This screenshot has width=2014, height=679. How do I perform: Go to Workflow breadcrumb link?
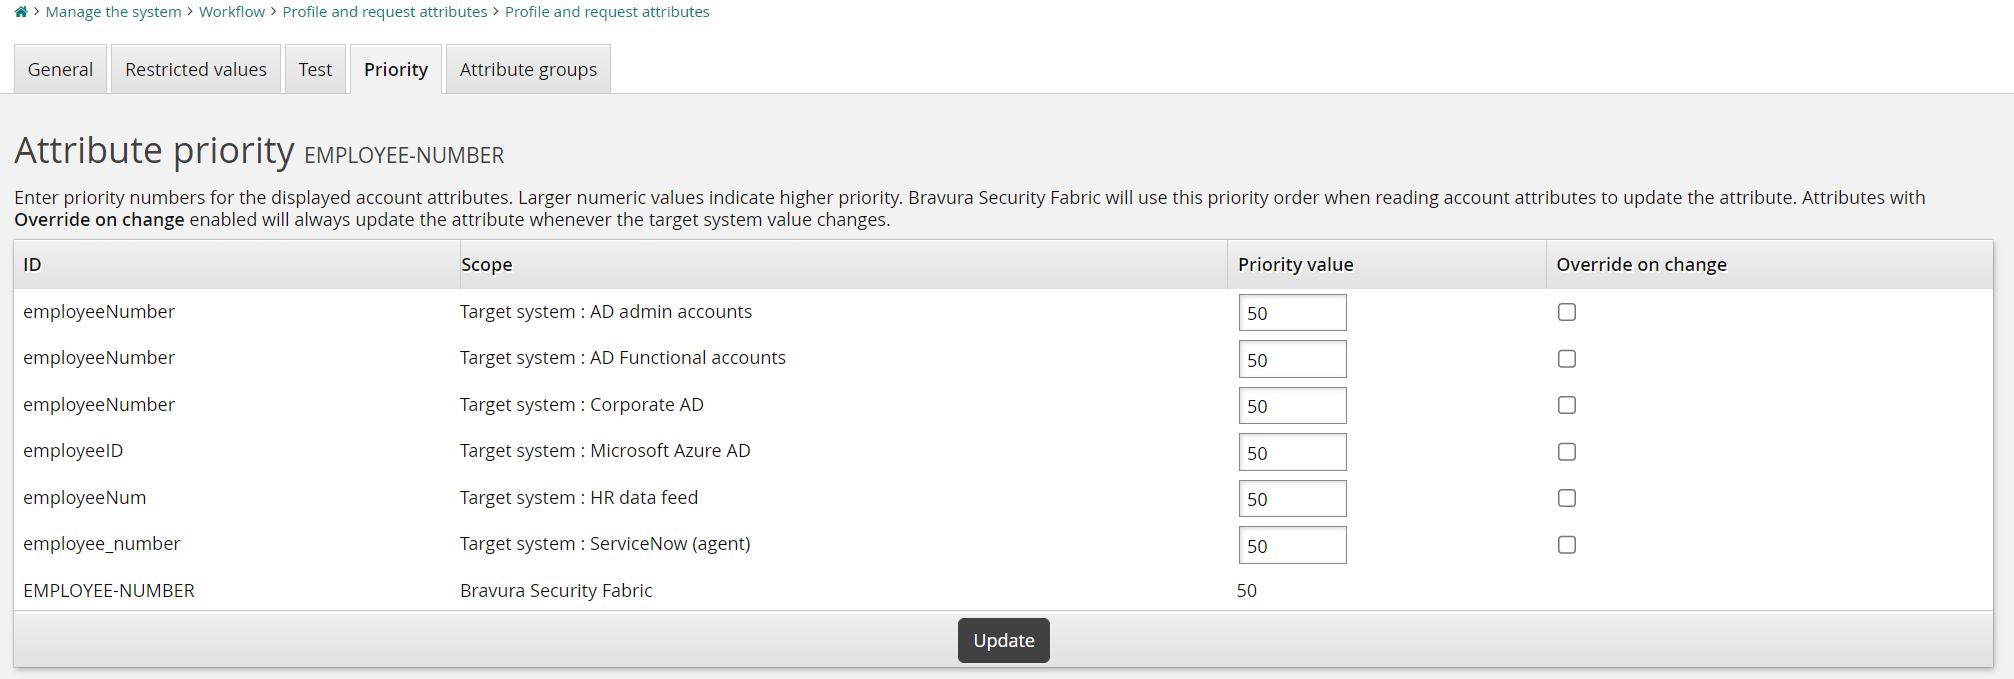(232, 12)
